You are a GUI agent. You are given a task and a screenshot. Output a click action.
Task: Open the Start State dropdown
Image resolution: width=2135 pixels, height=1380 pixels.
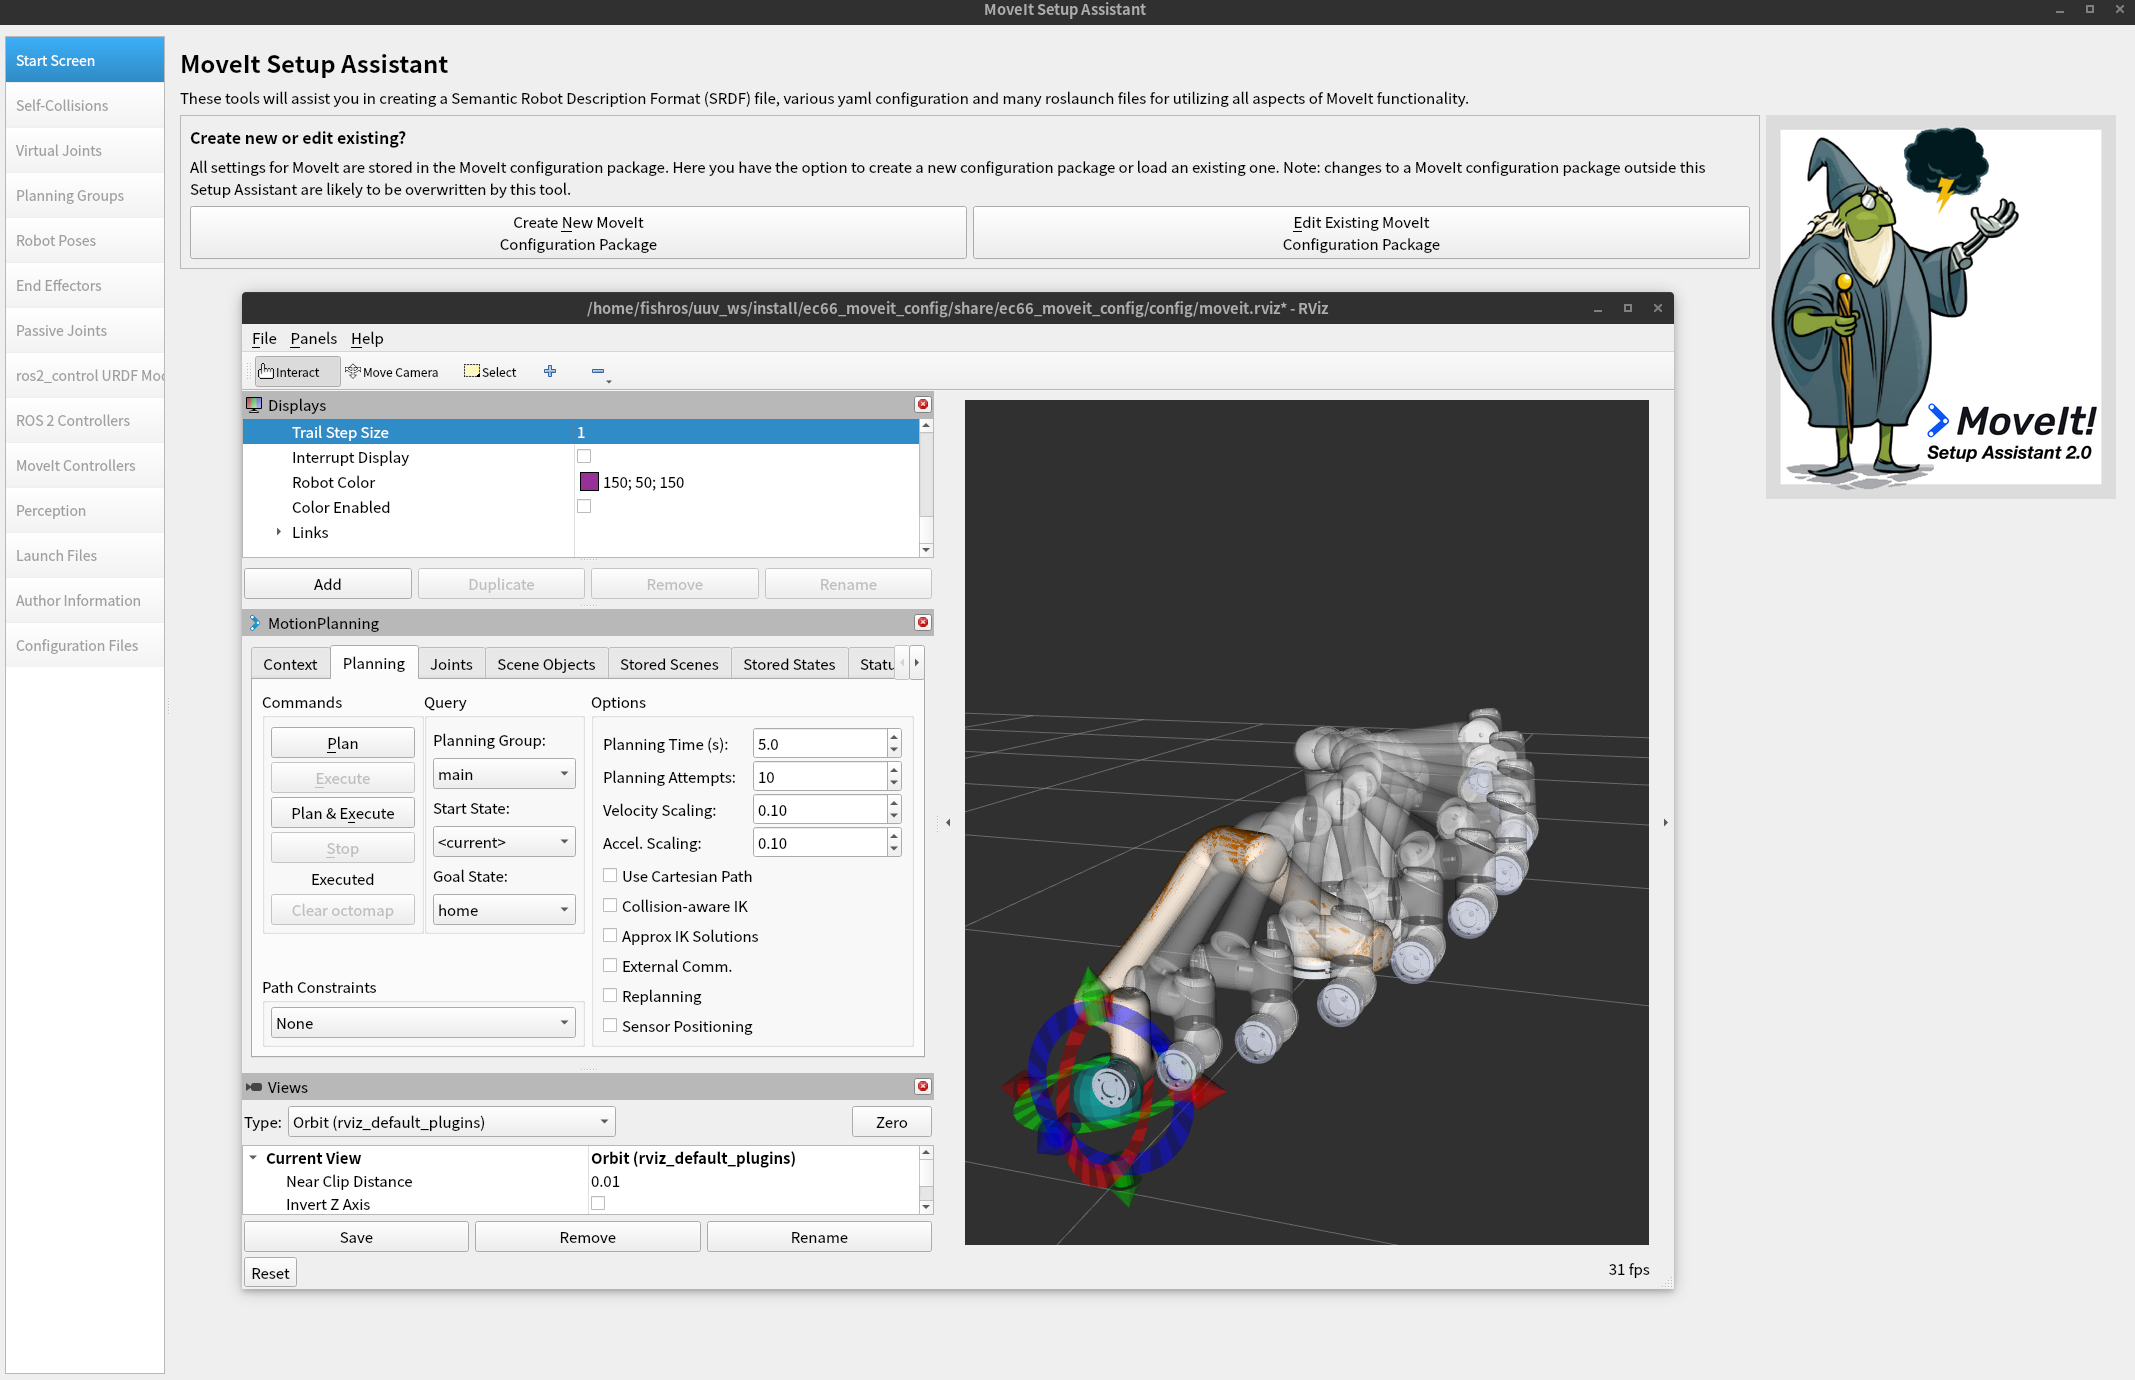coord(504,842)
